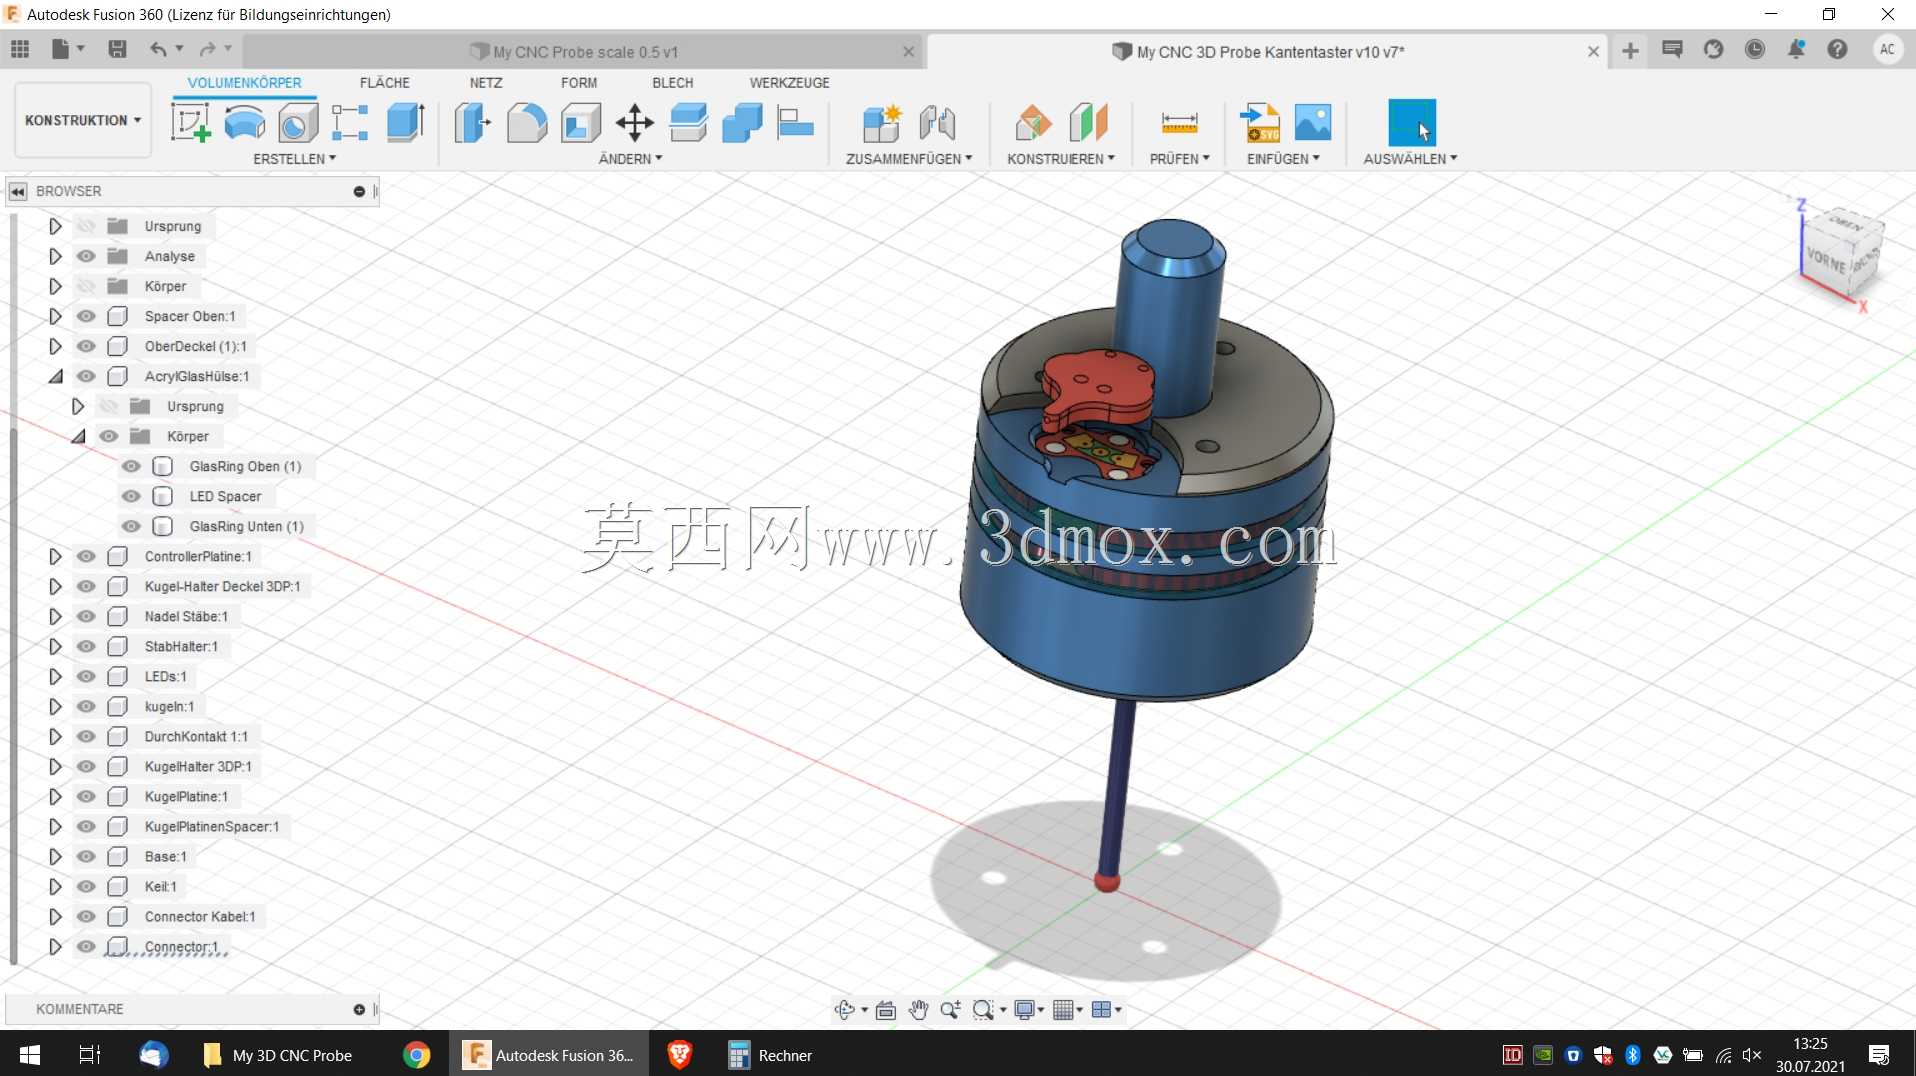Switch to My CNC Probe scale 0.5 v1 tab
The height and width of the screenshot is (1076, 1916).
pyautogui.click(x=585, y=52)
